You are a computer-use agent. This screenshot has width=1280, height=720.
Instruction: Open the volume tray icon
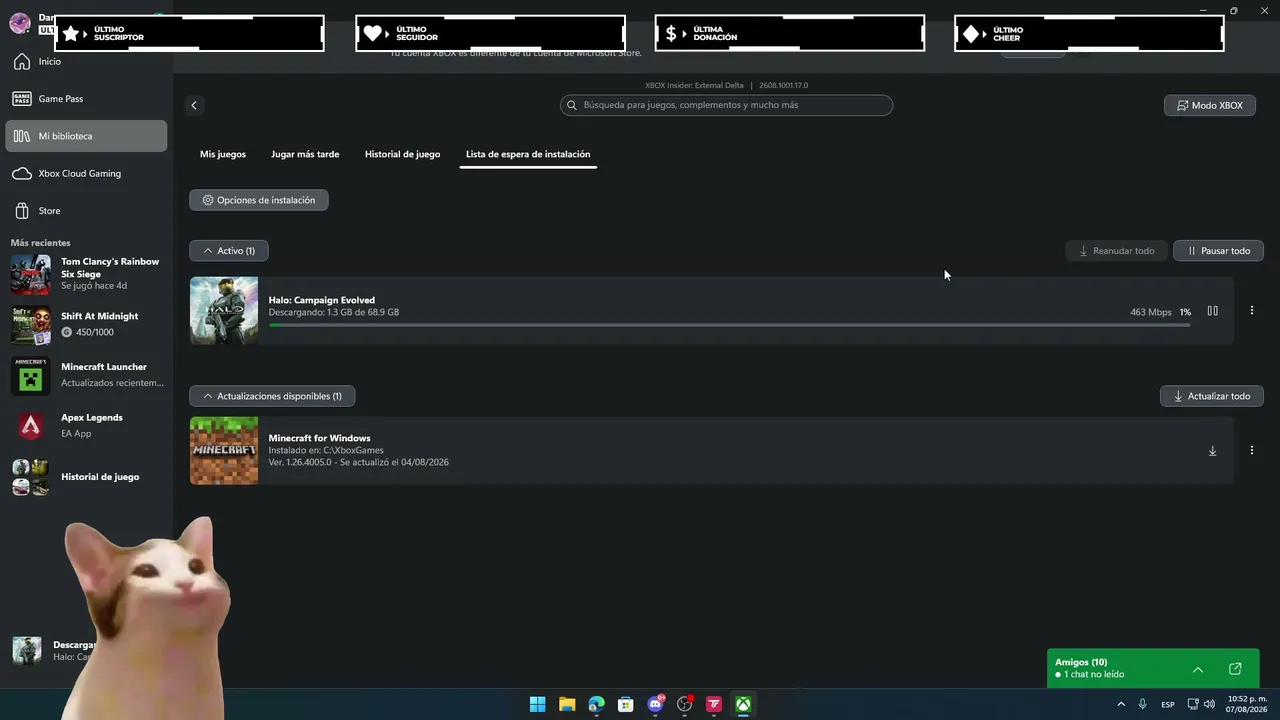(x=1208, y=705)
